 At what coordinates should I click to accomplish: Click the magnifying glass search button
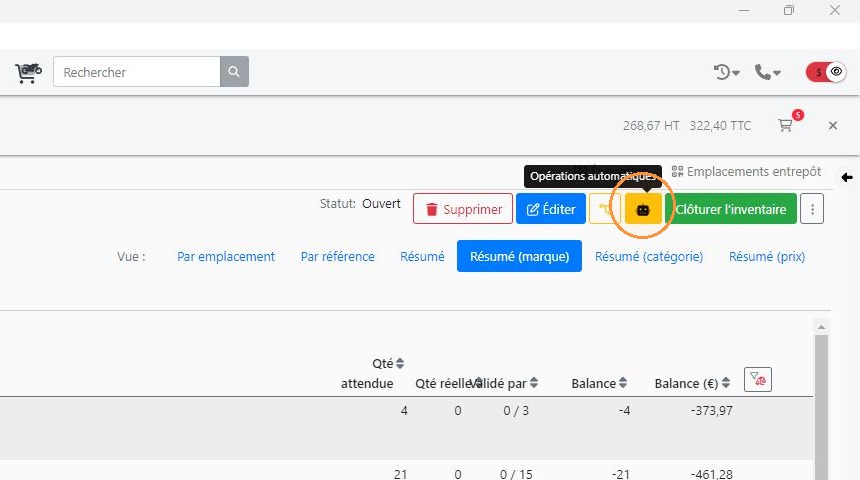coord(234,71)
